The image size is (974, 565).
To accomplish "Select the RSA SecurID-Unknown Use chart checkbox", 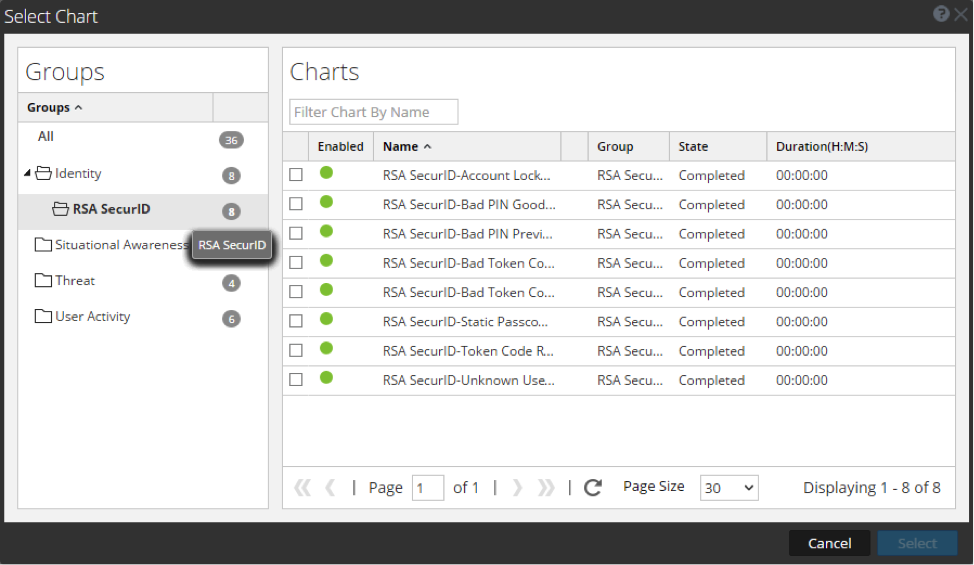I will [296, 380].
